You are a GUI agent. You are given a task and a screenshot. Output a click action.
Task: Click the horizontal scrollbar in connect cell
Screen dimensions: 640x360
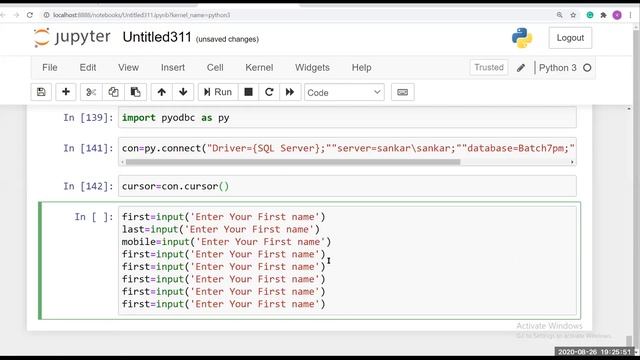[293, 162]
